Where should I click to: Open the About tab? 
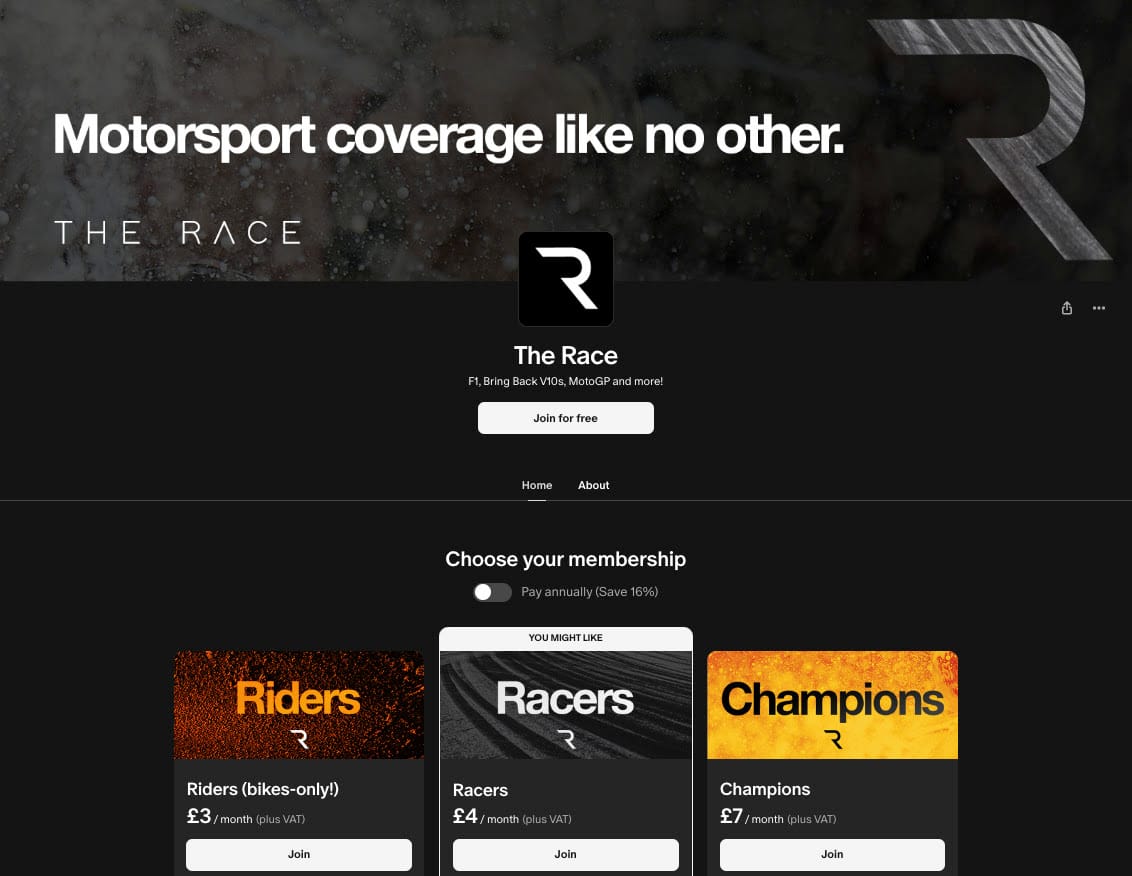593,485
